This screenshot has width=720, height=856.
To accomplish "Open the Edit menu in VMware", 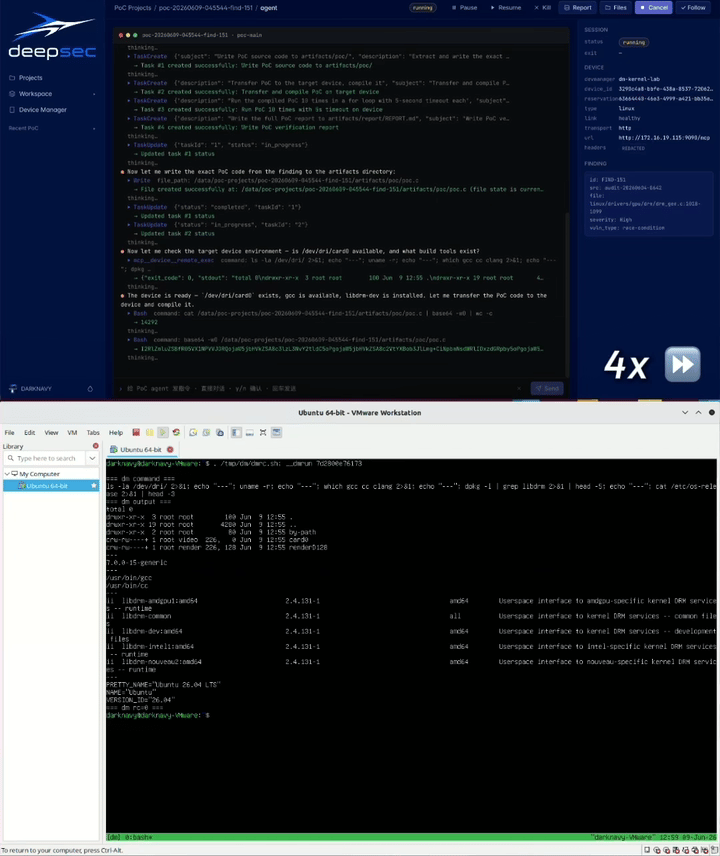I will pyautogui.click(x=29, y=432).
